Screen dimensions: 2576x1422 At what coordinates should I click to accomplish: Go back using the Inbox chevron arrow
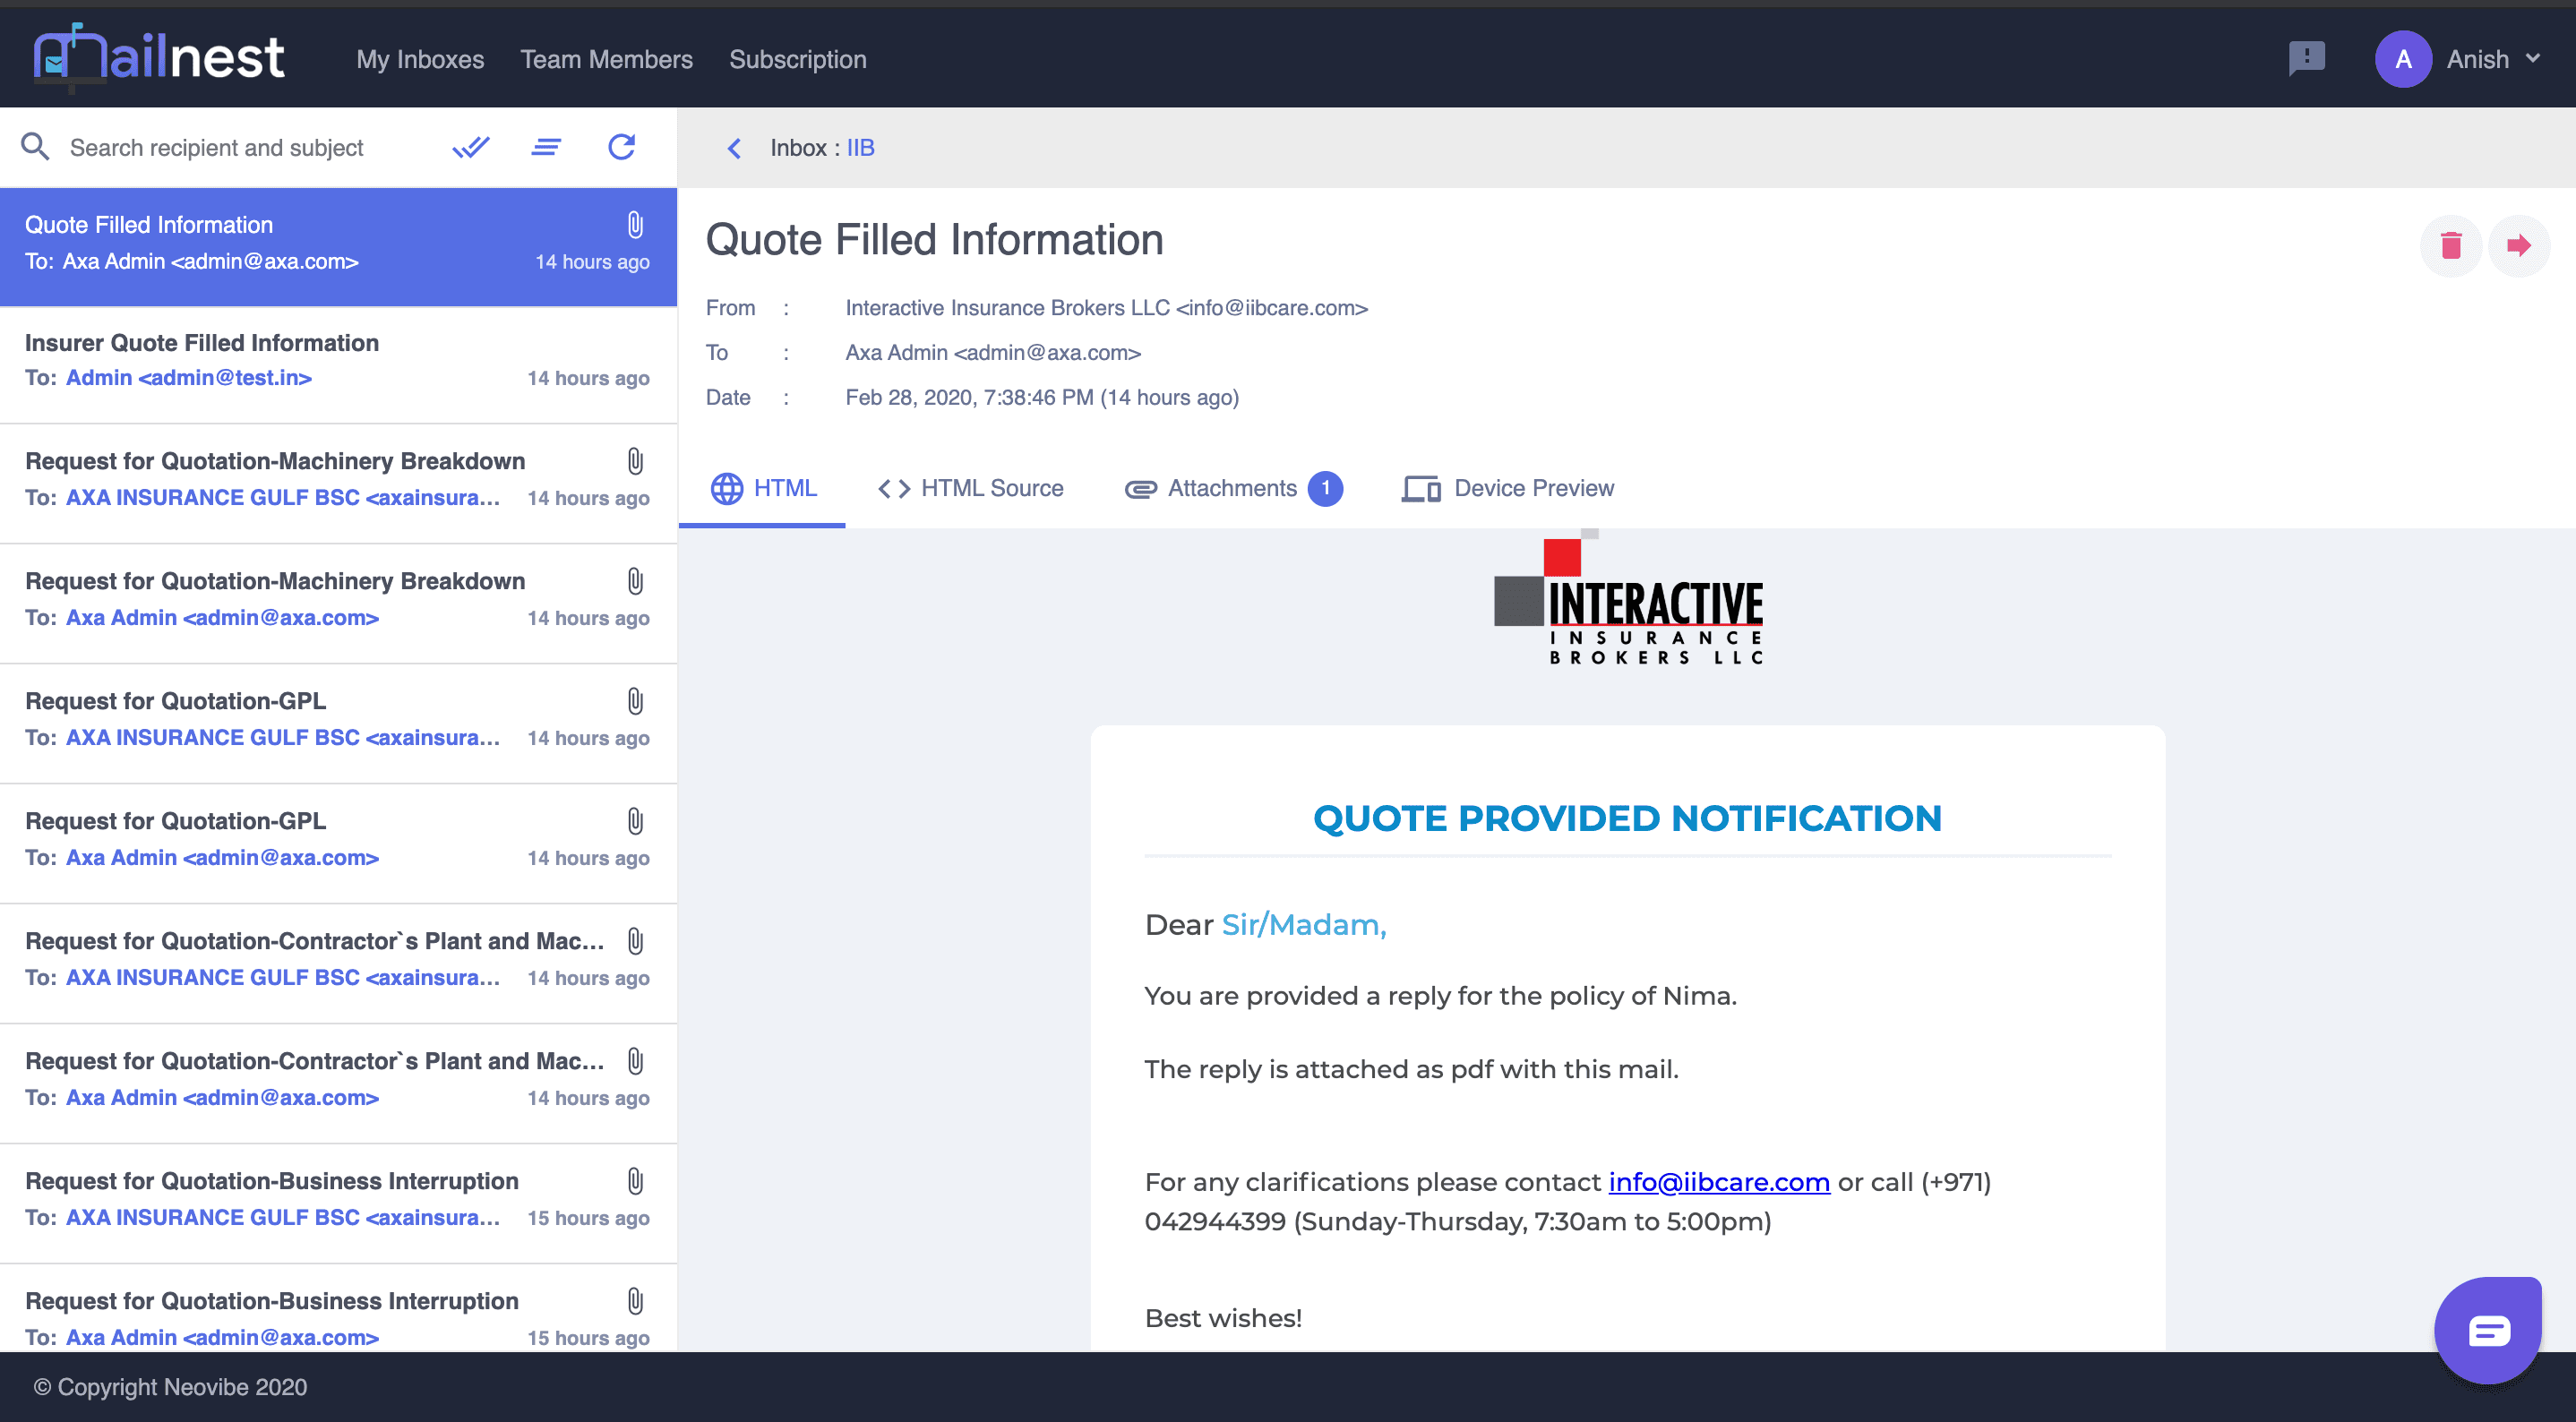(x=734, y=148)
